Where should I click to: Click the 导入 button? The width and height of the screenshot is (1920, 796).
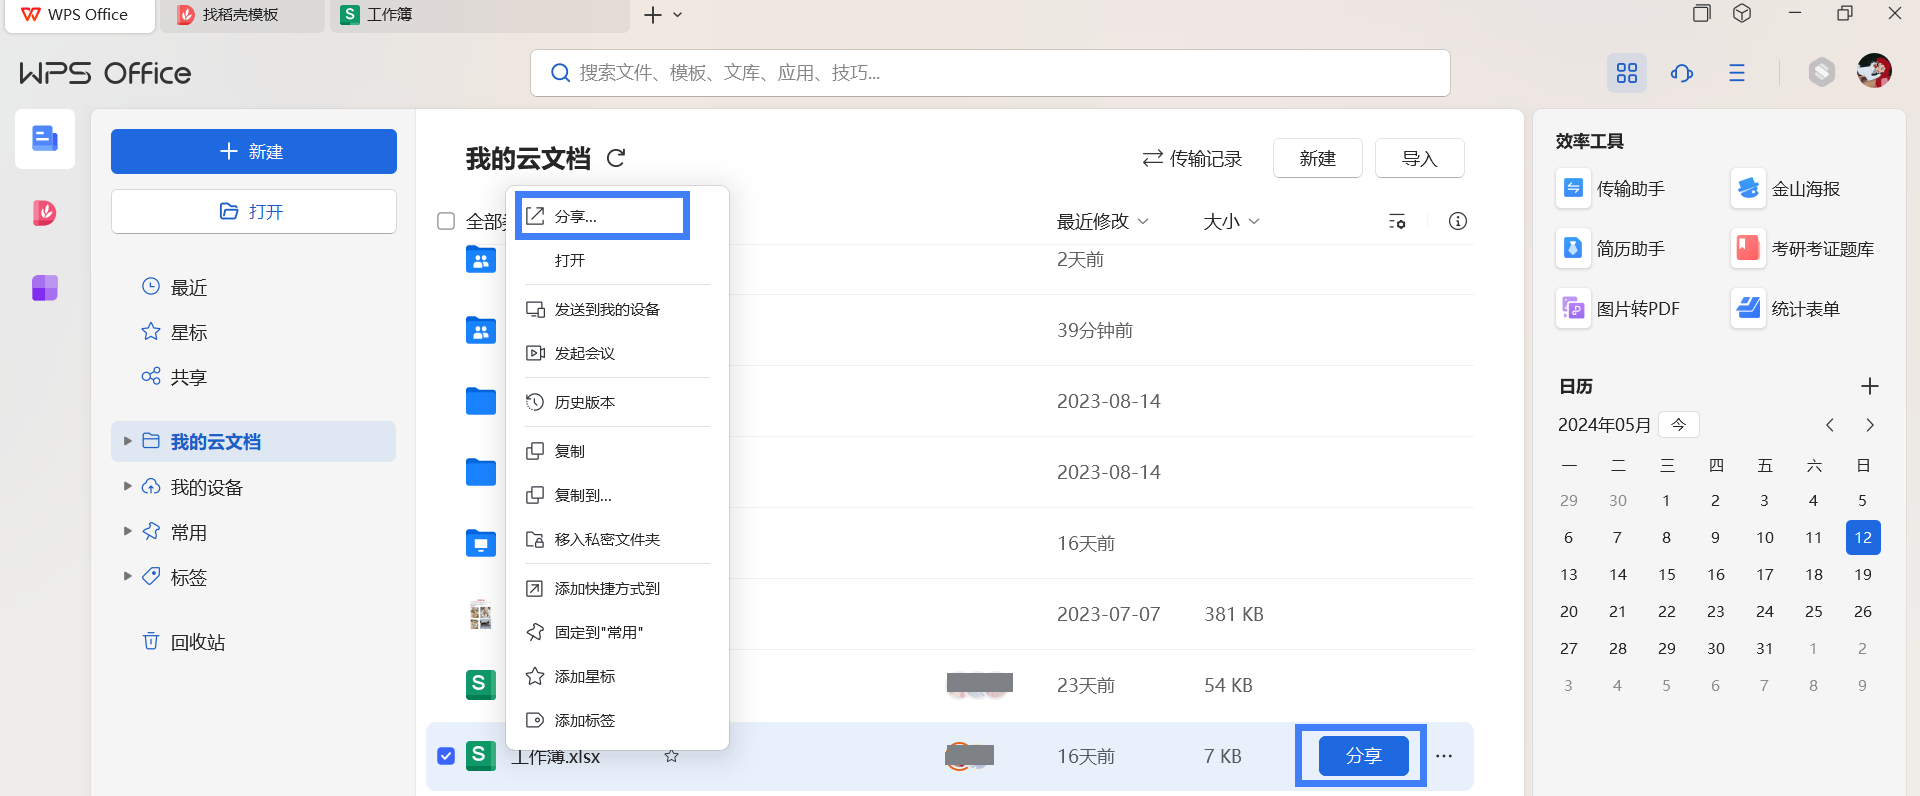pos(1419,158)
